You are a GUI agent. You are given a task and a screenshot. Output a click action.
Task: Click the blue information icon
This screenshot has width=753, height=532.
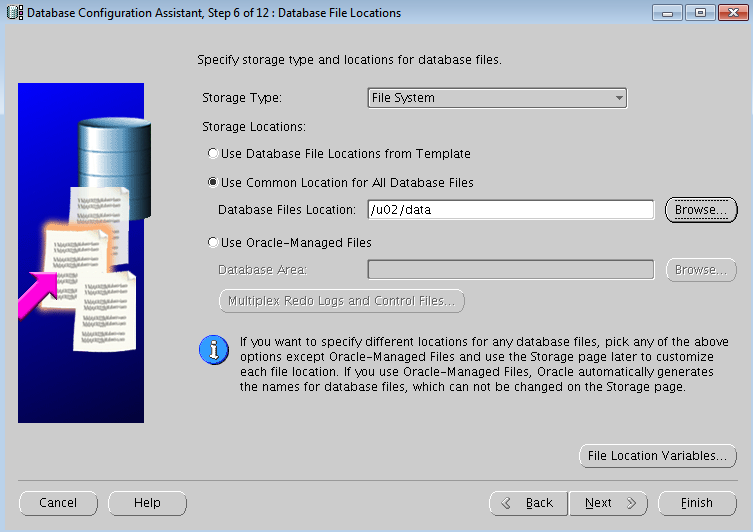tap(214, 350)
